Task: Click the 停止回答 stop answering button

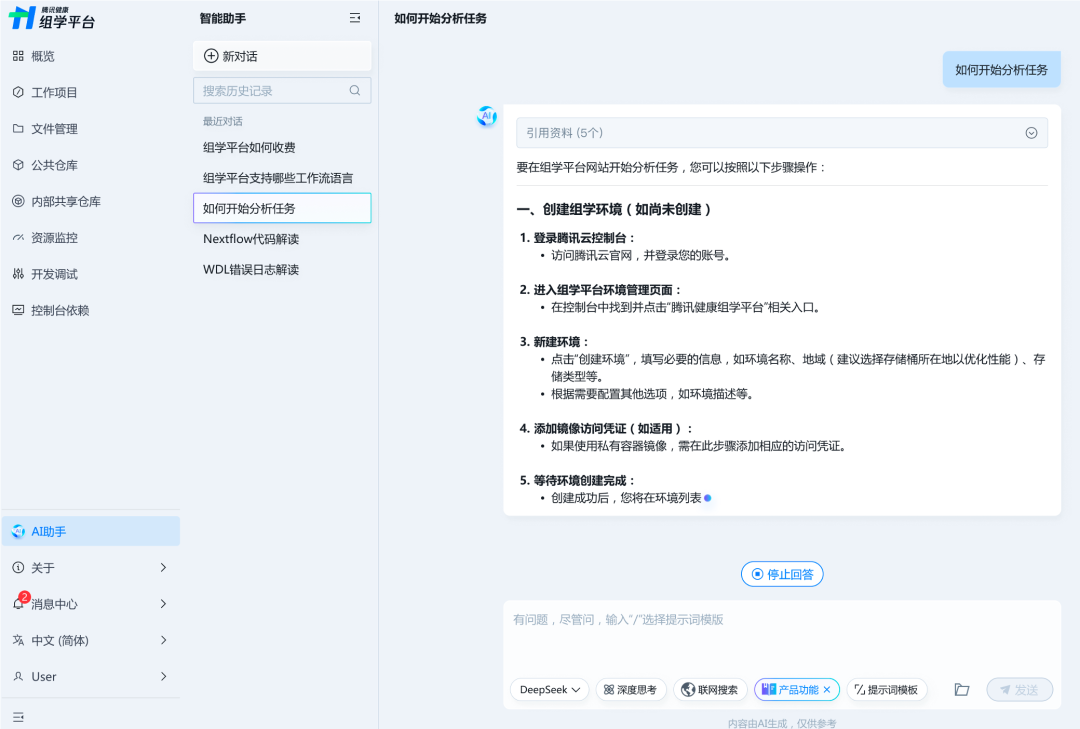Action: (x=782, y=573)
